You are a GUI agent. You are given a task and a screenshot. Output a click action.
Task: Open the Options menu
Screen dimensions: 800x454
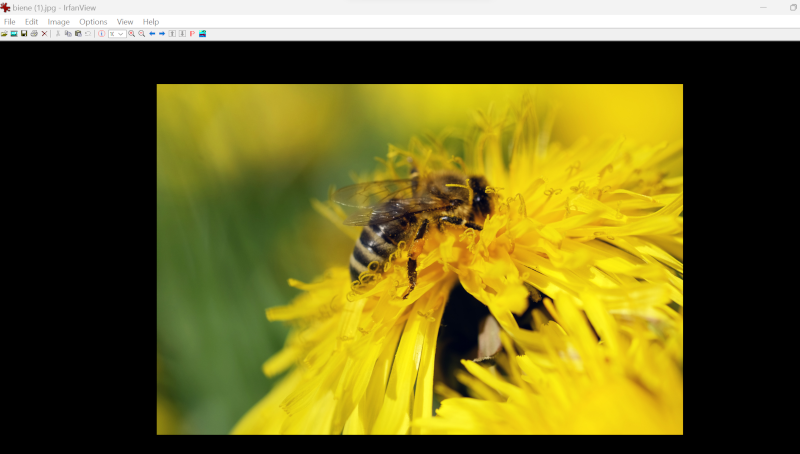click(x=93, y=22)
